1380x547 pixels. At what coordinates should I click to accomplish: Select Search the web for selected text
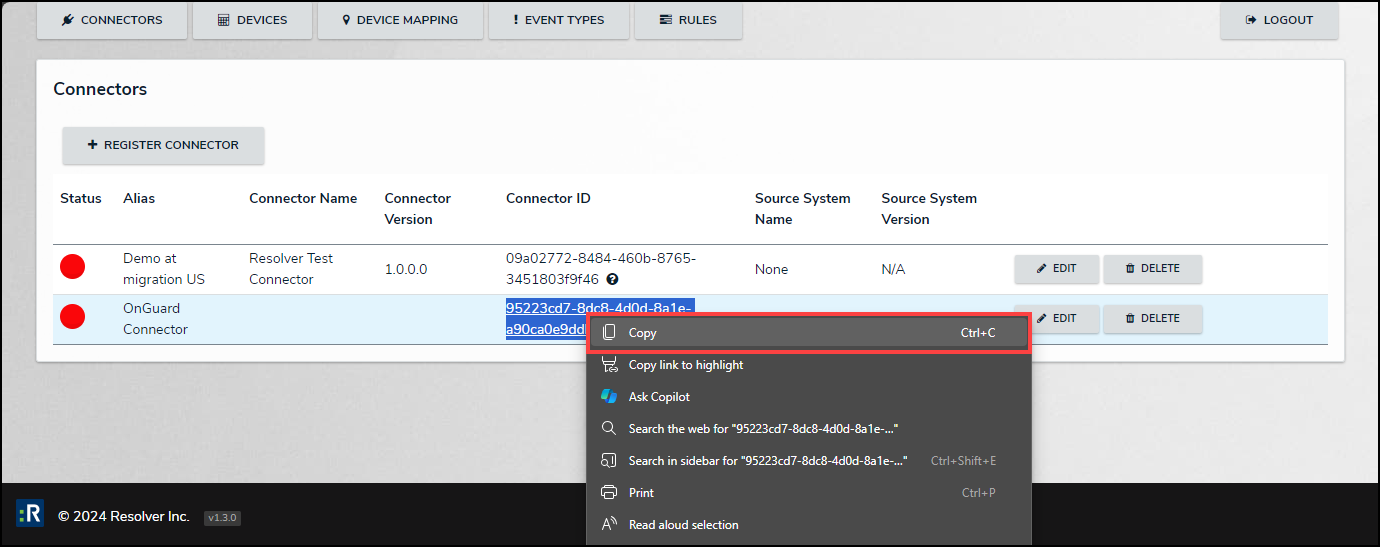click(763, 429)
